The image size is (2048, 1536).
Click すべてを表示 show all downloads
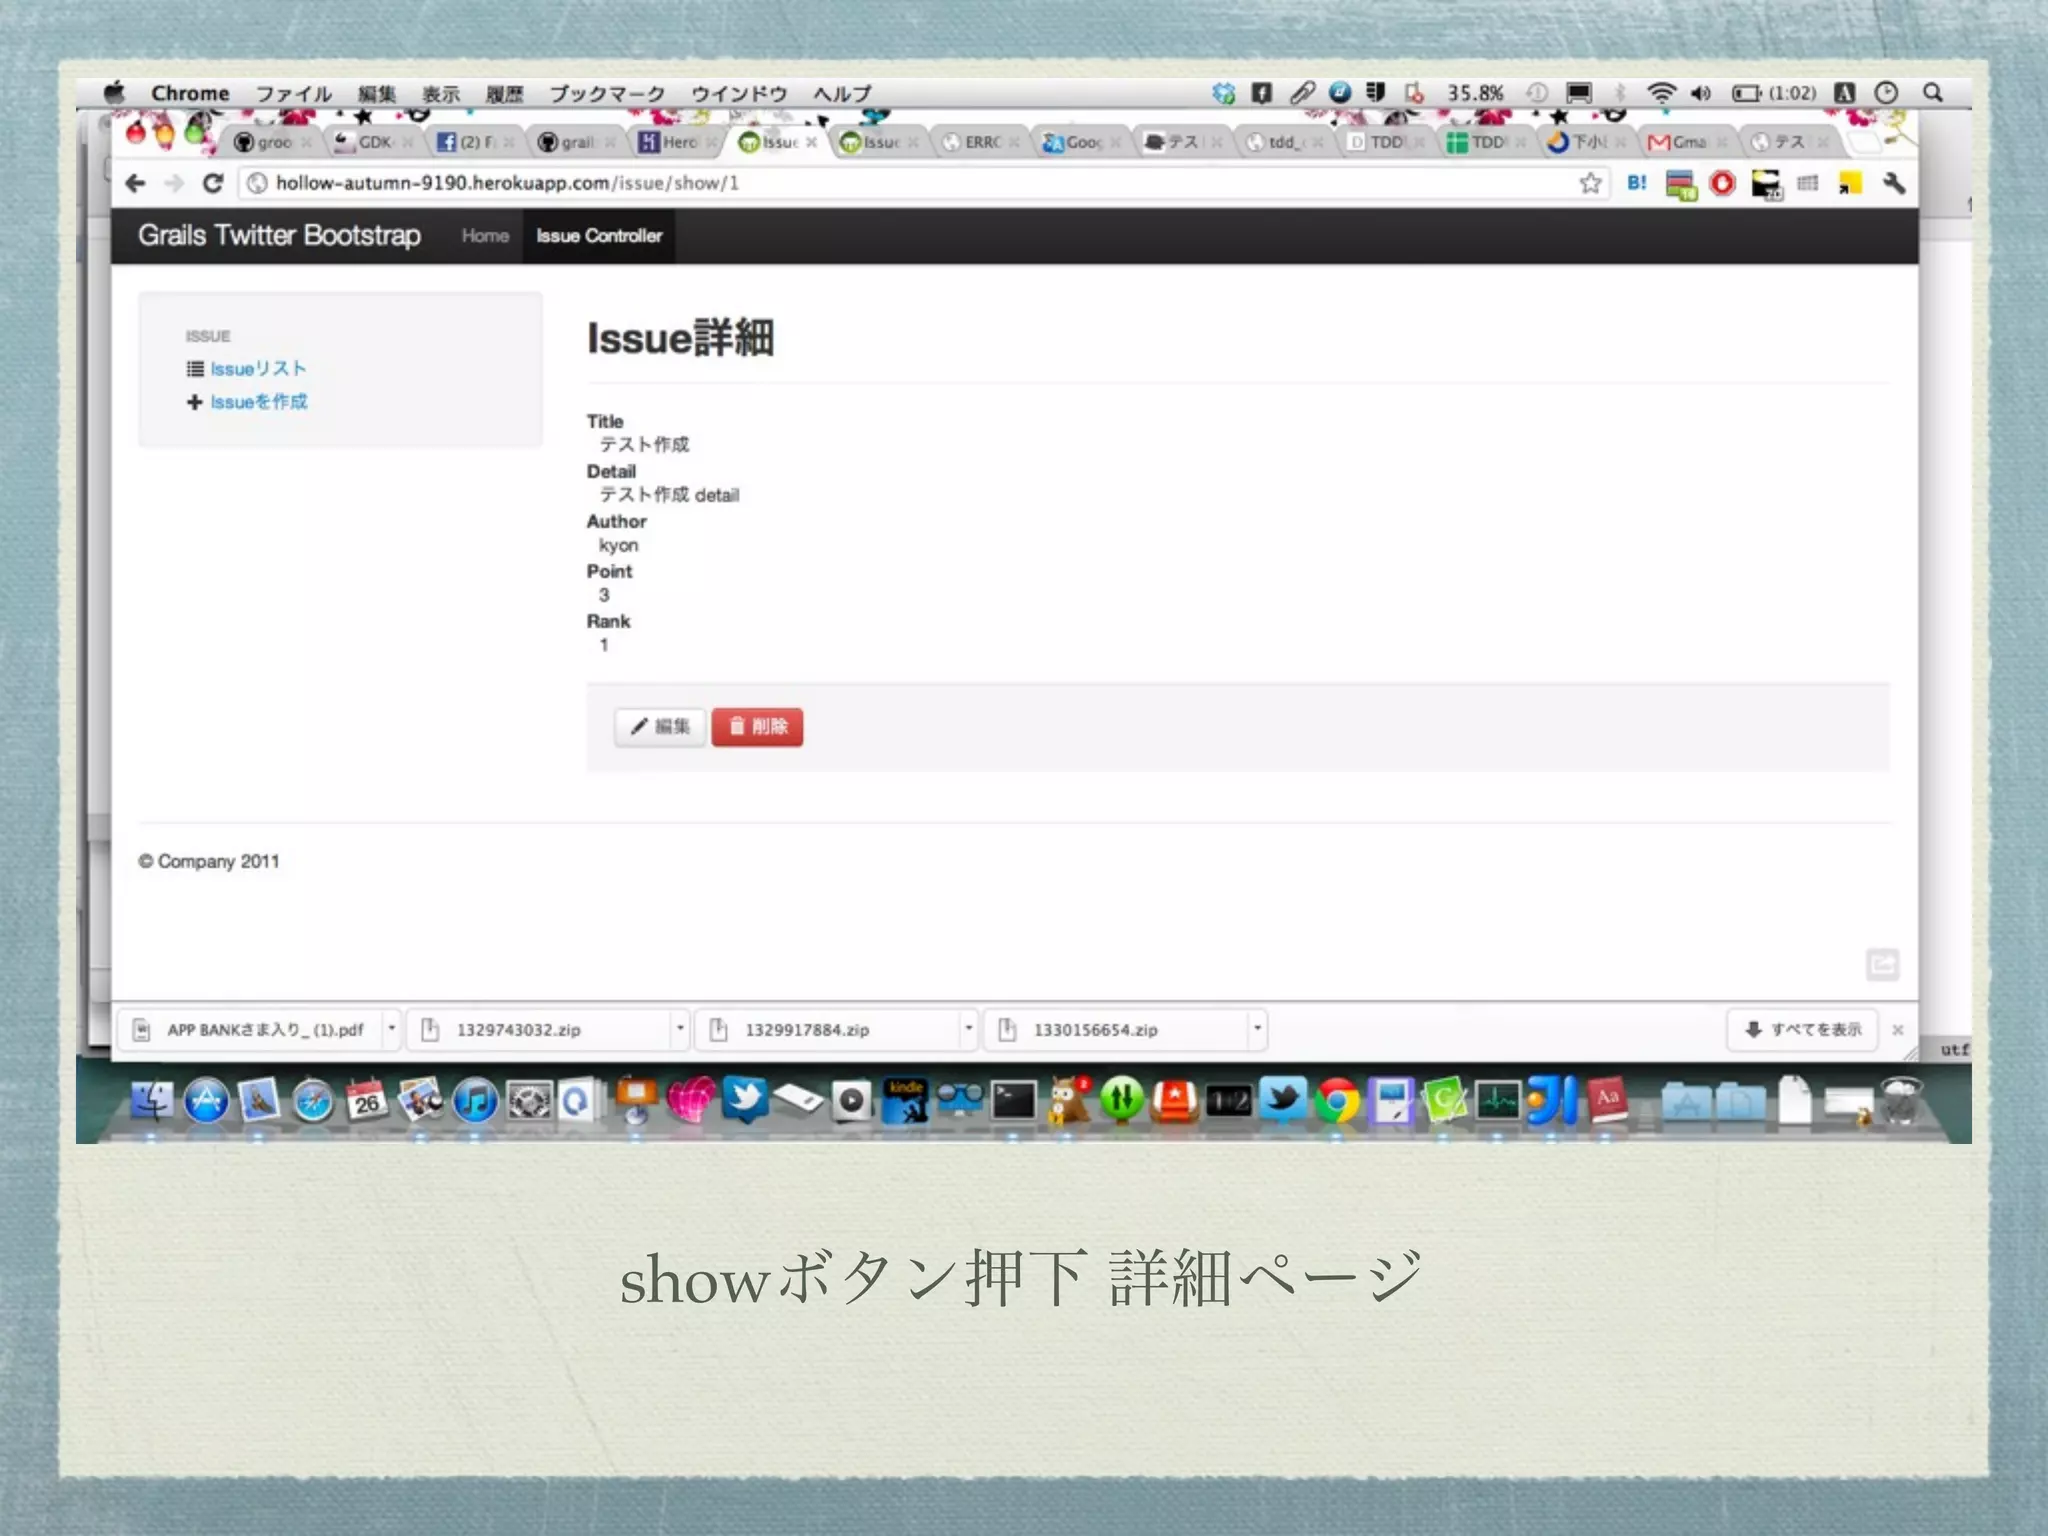pos(1803,1029)
